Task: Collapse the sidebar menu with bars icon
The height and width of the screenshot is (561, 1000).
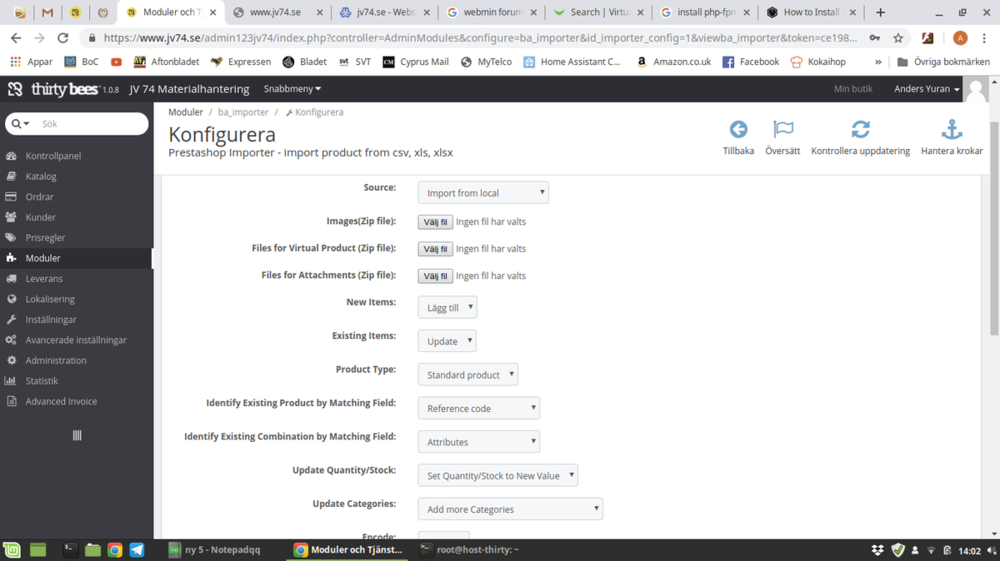Action: tap(77, 435)
